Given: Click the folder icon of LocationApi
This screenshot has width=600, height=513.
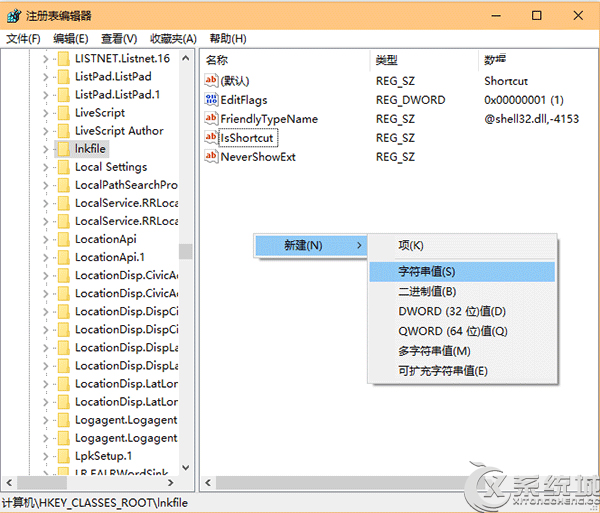Looking at the screenshot, I should [64, 239].
